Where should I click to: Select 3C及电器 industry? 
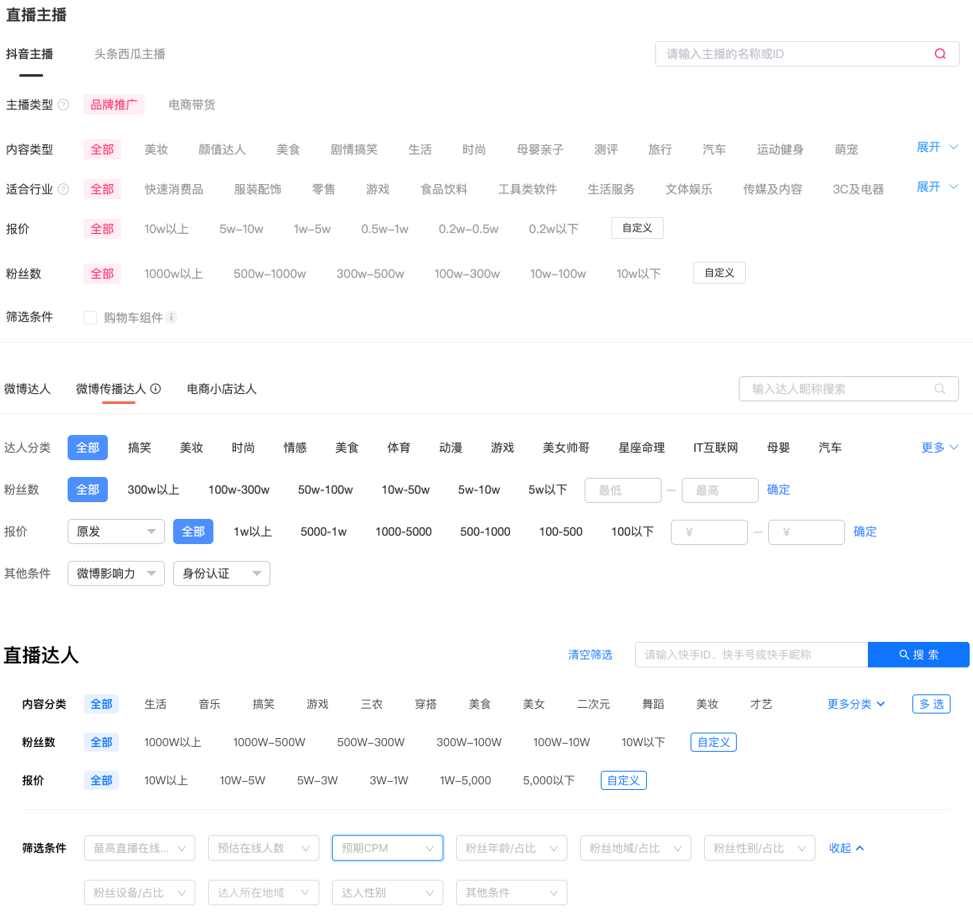pos(858,189)
